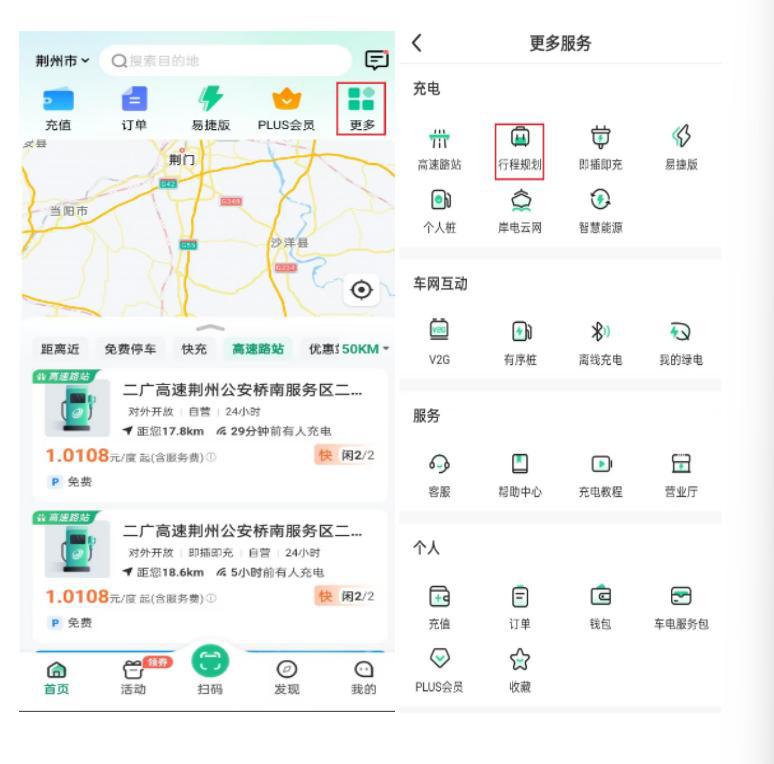
Task: Open the 钱包 wallet icon
Action: (x=602, y=603)
